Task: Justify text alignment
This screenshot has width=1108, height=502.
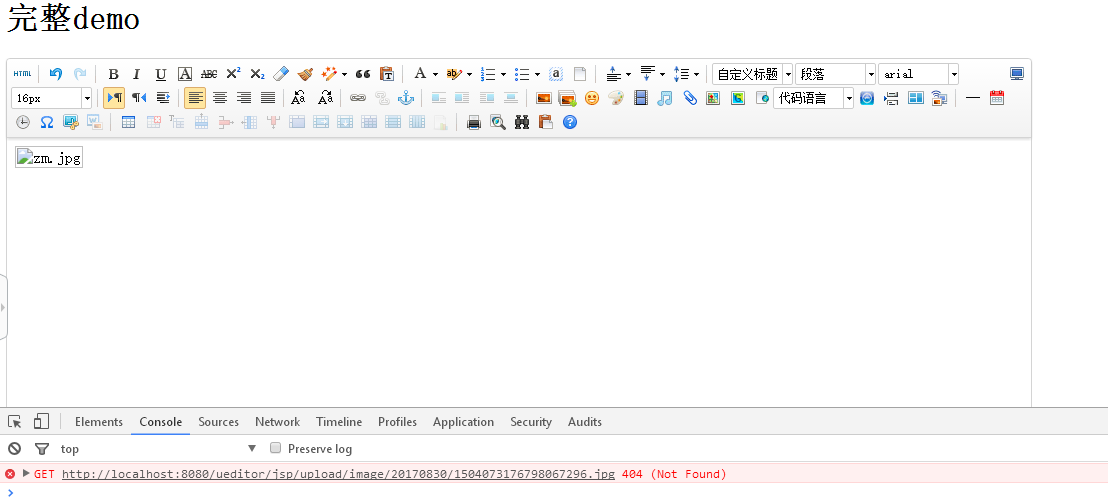Action: coord(268,98)
